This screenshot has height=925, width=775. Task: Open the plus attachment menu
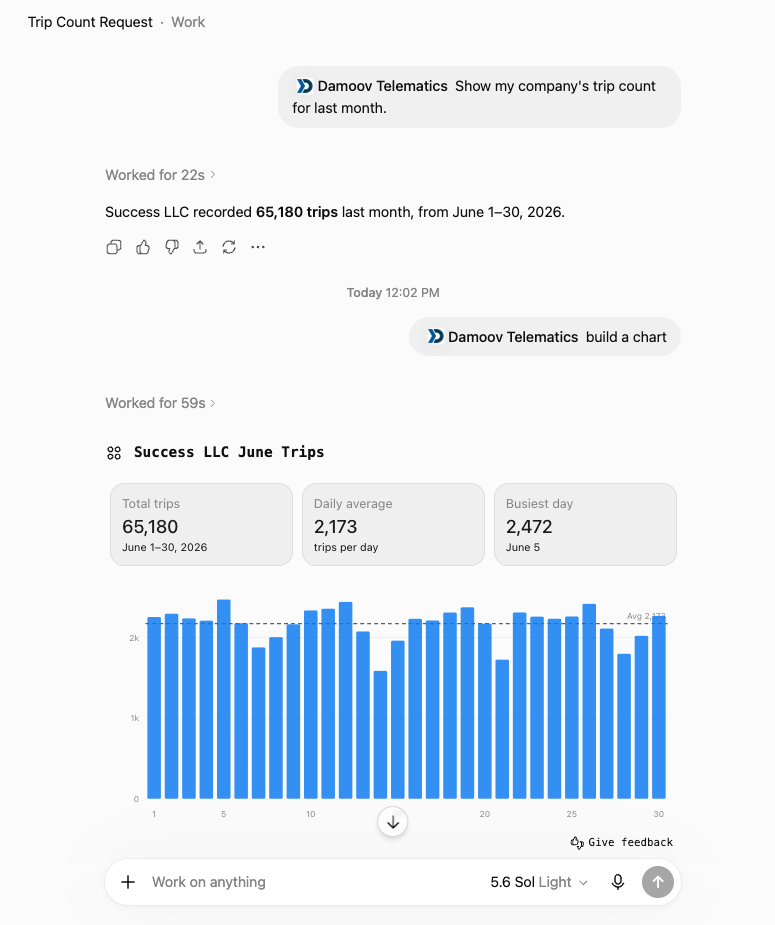pos(128,882)
